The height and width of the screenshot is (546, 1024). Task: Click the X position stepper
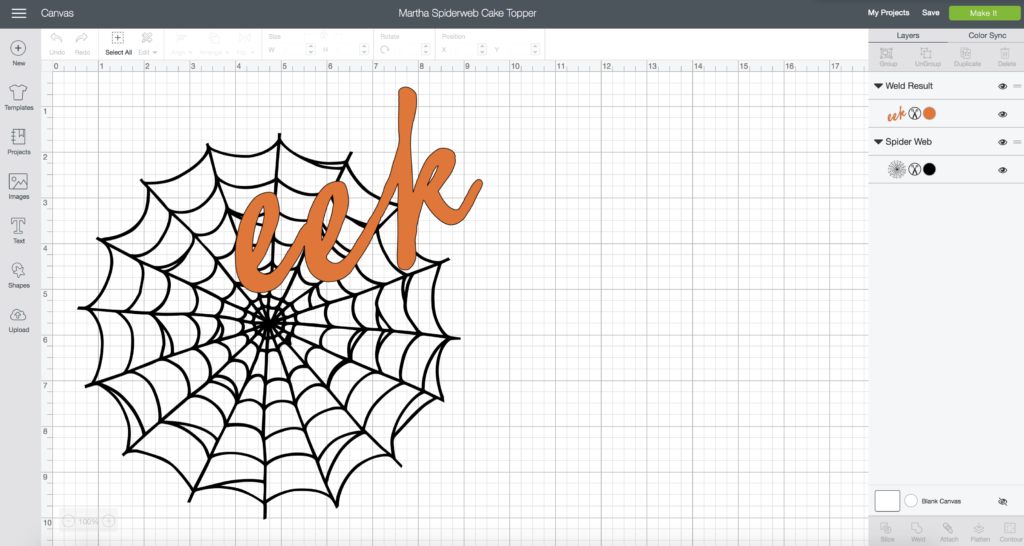482,50
